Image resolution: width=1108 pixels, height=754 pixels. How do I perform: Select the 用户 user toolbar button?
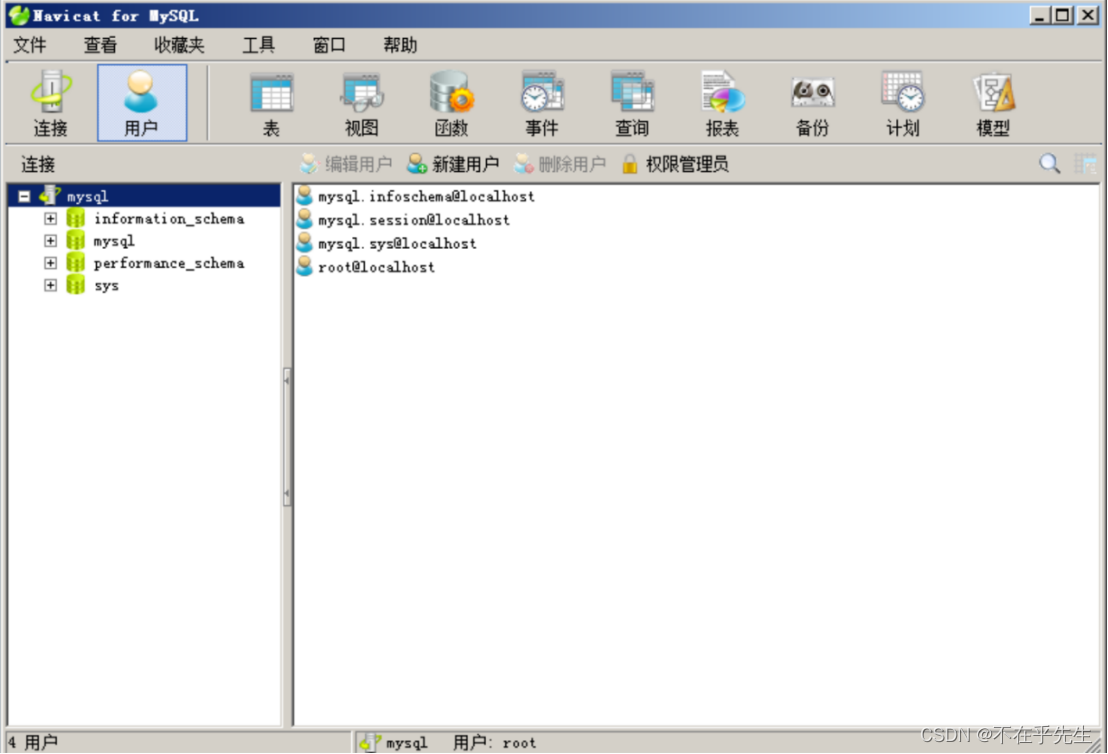(x=141, y=103)
